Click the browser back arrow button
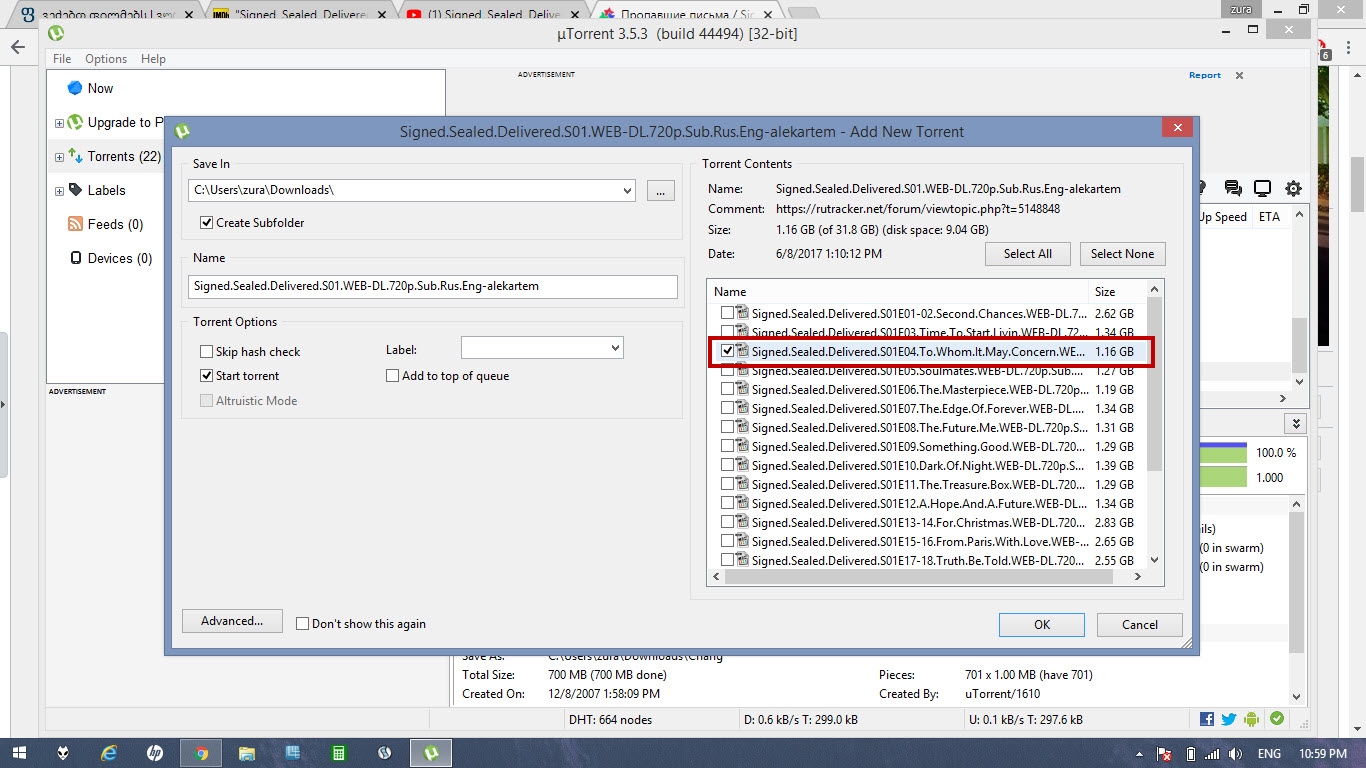Image resolution: width=1366 pixels, height=768 pixels. 18,47
